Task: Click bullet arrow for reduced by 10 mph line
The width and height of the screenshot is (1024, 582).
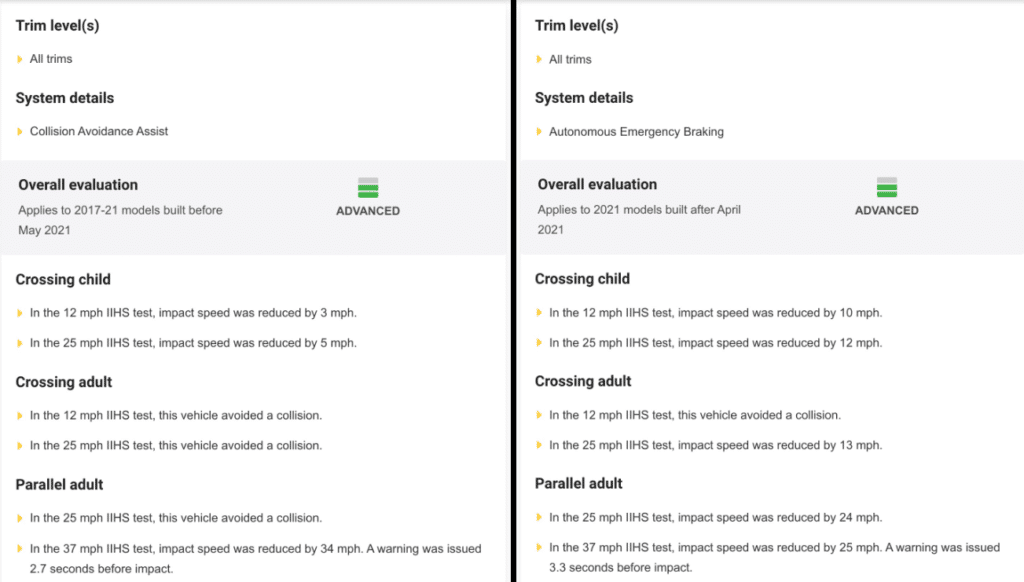Action: [539, 312]
